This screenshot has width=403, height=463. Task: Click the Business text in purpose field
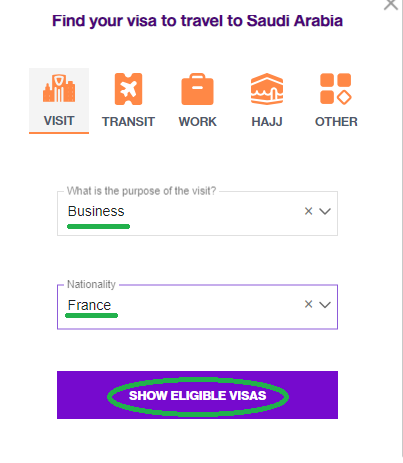(x=96, y=211)
